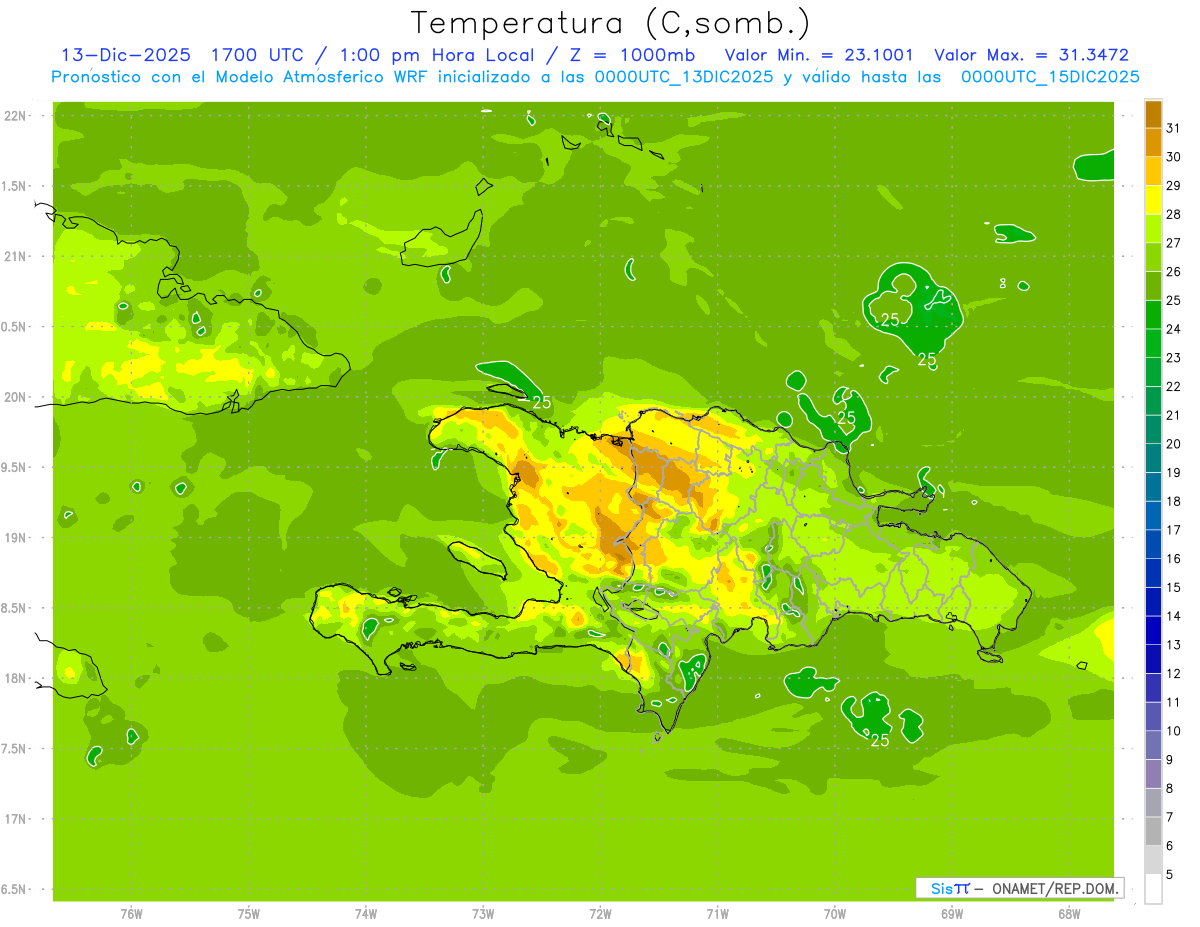Click legend value 5
Viewport: 1200px width, 927px height.
pyautogui.click(x=1170, y=875)
